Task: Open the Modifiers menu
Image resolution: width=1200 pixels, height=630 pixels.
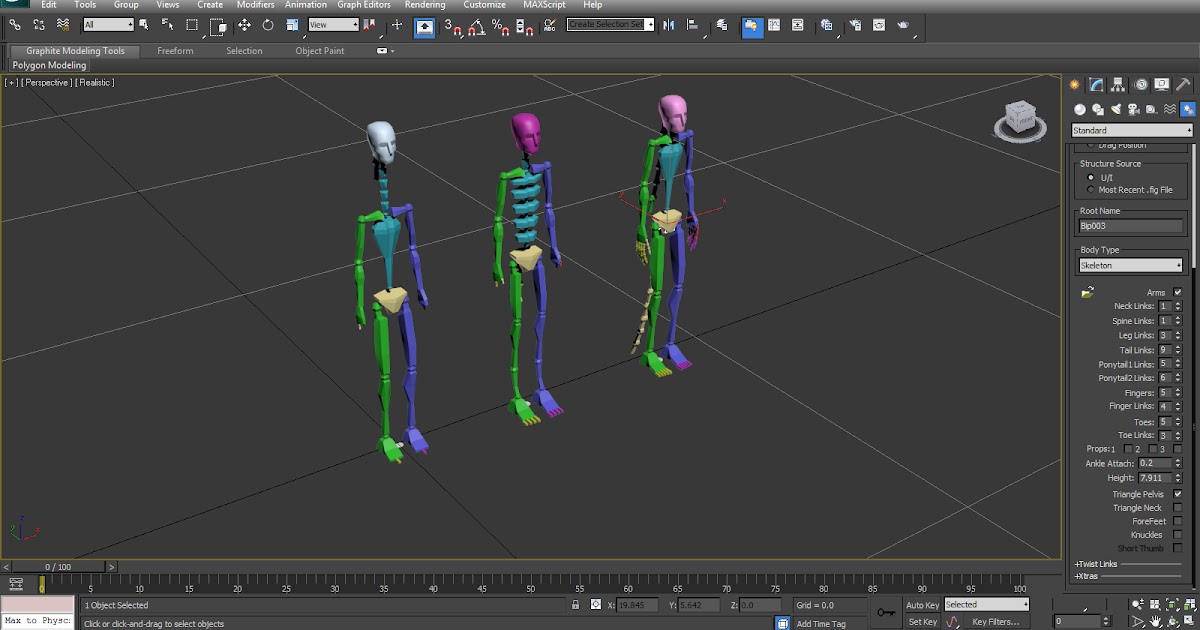Action: coord(255,5)
